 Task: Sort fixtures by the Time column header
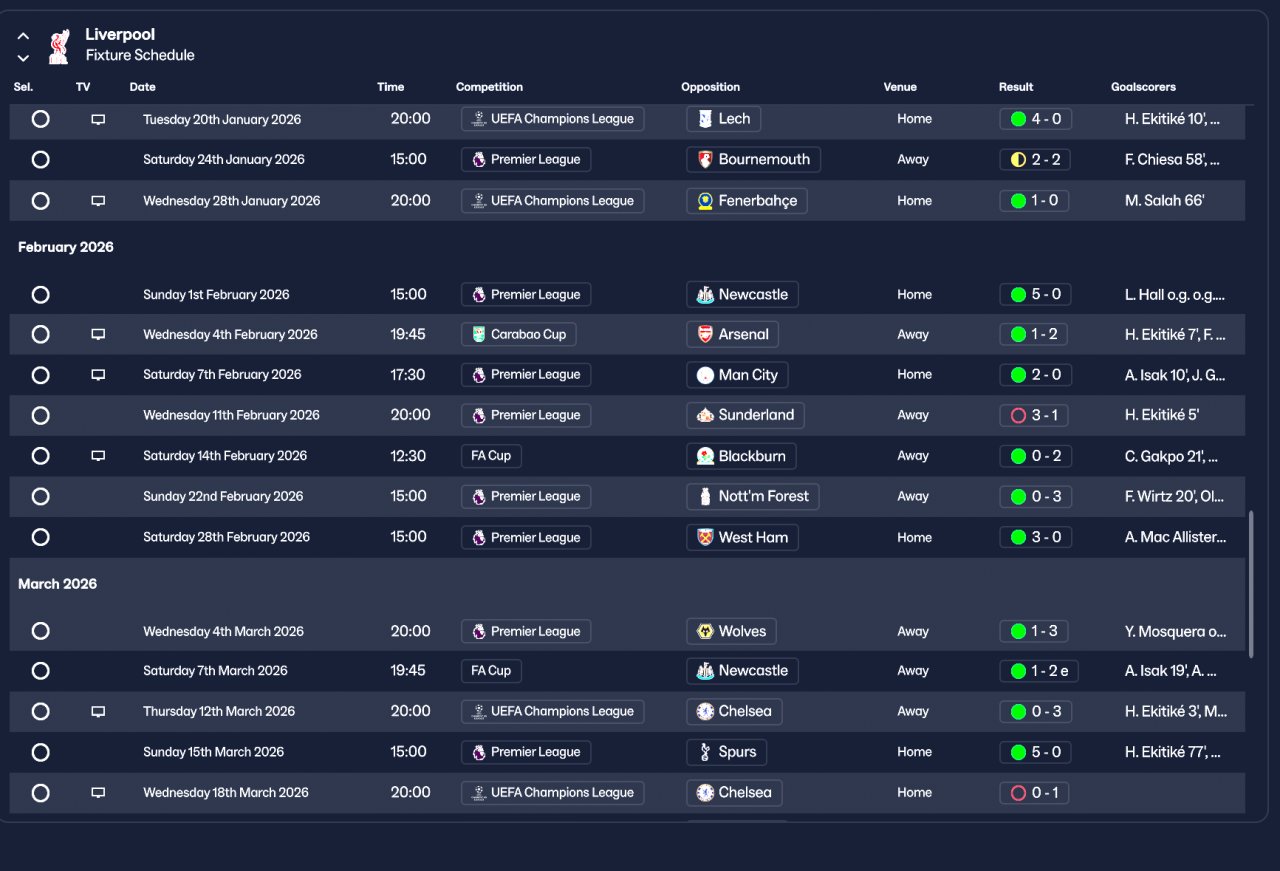390,87
